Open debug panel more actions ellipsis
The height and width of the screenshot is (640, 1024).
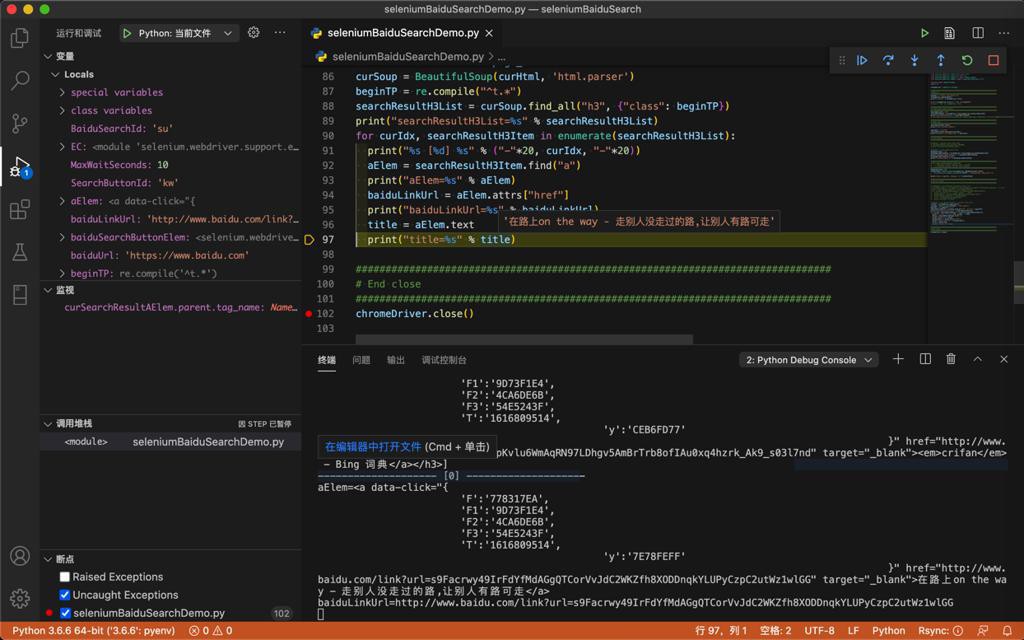(x=280, y=33)
